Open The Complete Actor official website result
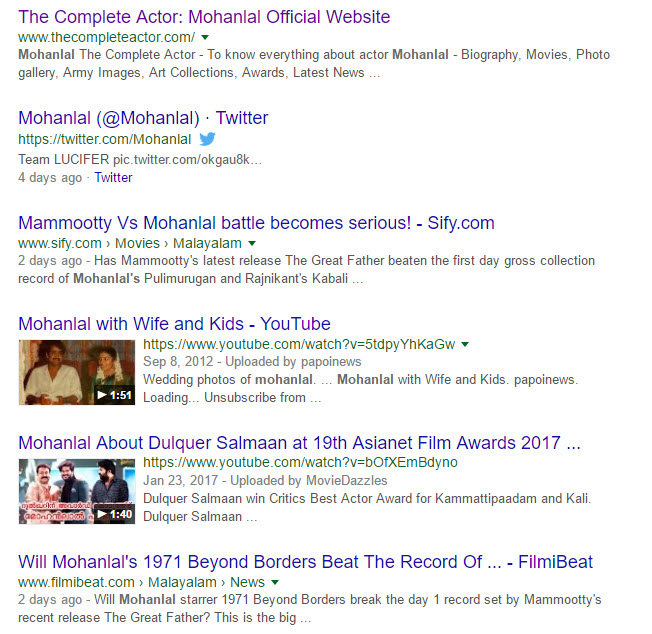 pos(204,16)
